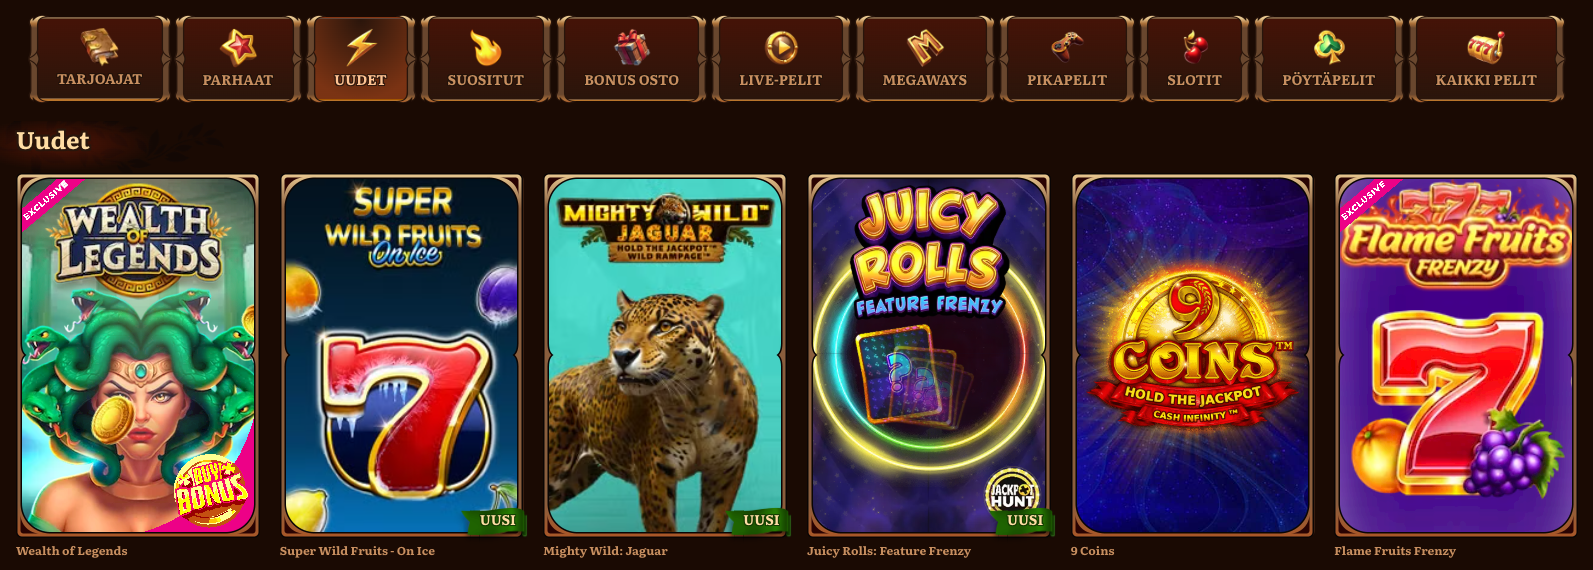Open the Flame Fruits Frenzy thumbnail

[x=1456, y=356]
